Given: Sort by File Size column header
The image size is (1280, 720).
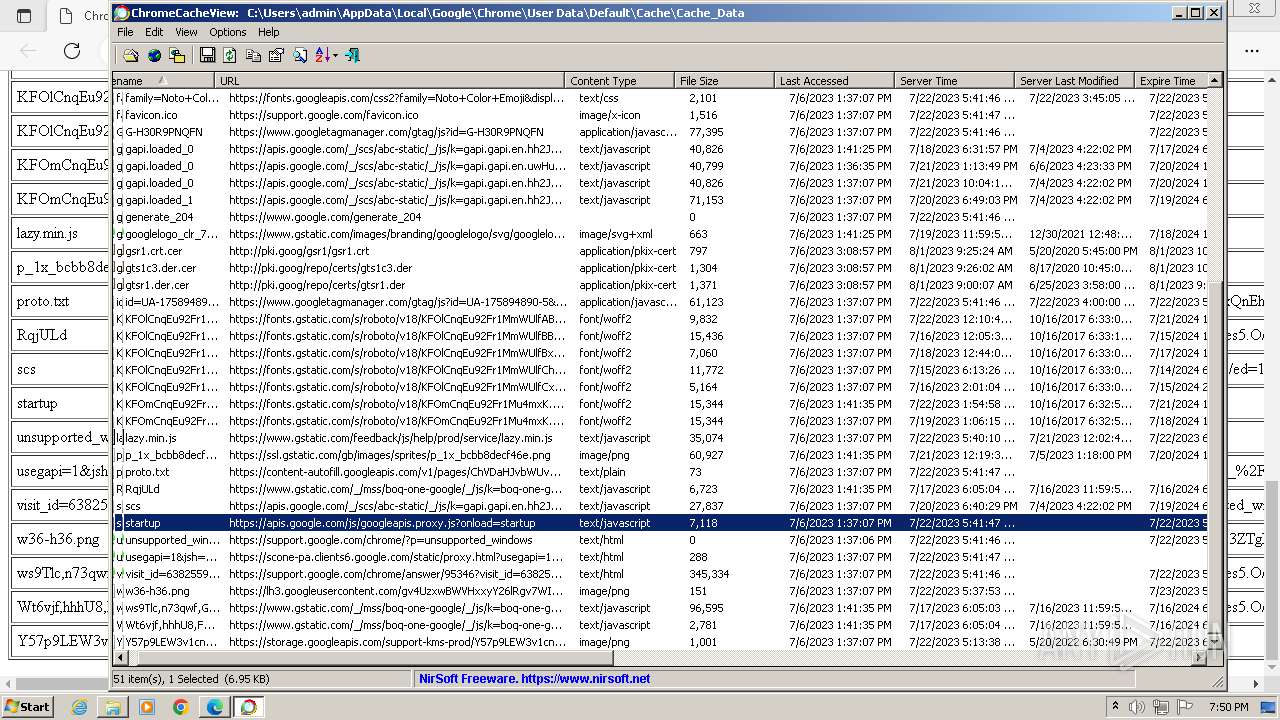Looking at the screenshot, I should click(x=724, y=81).
